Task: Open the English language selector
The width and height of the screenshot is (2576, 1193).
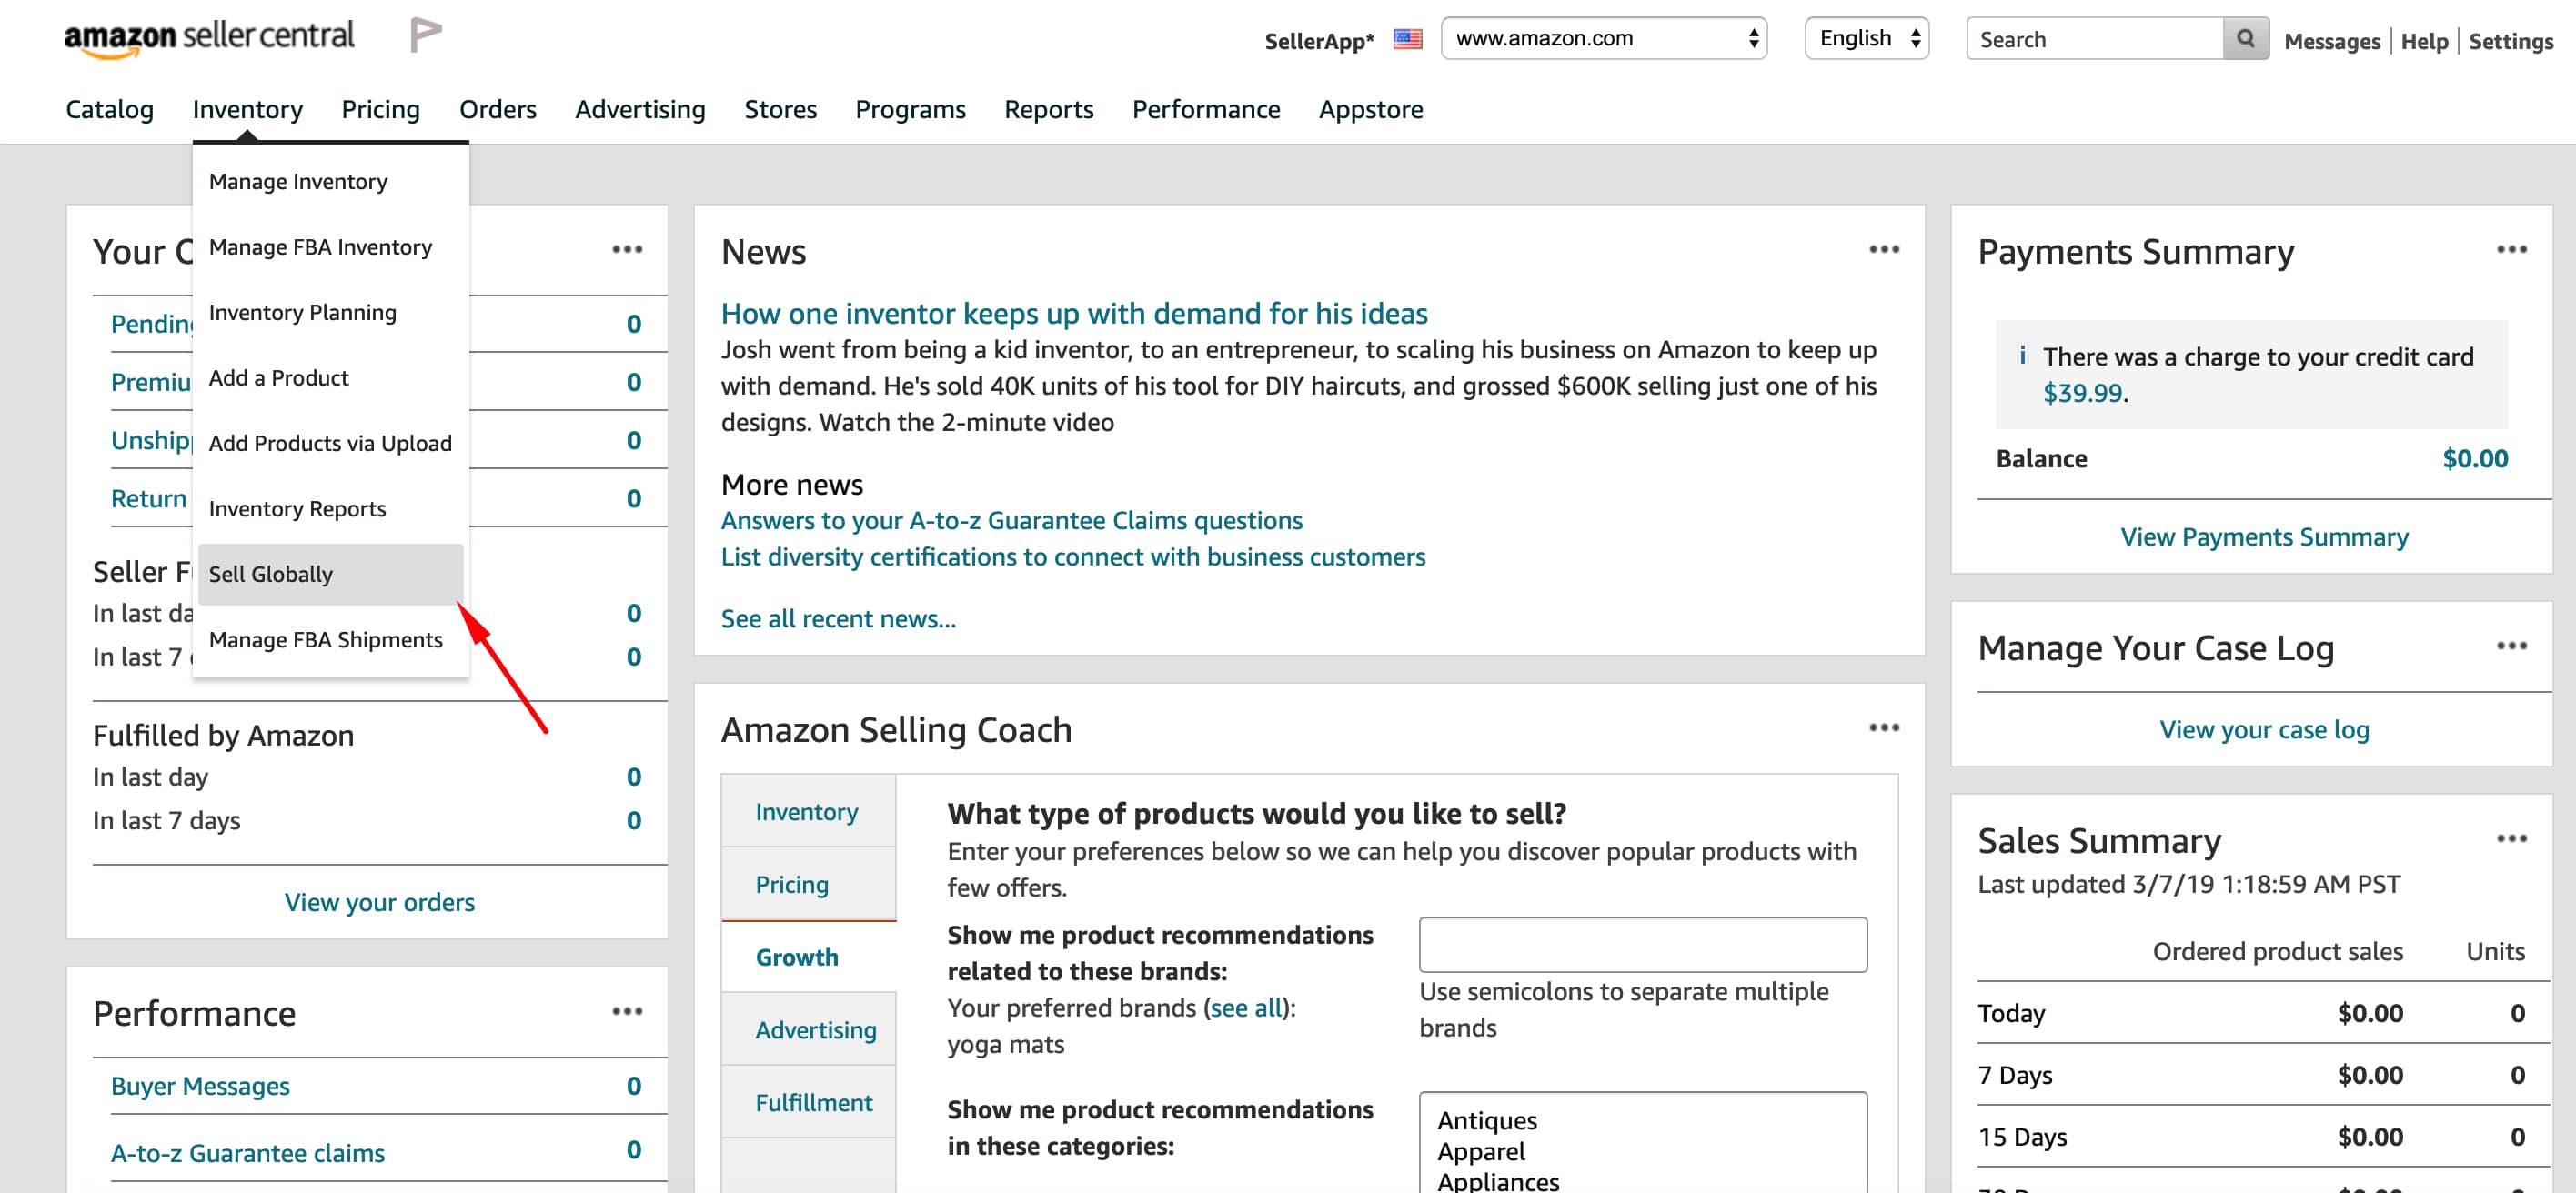Action: [x=1866, y=38]
